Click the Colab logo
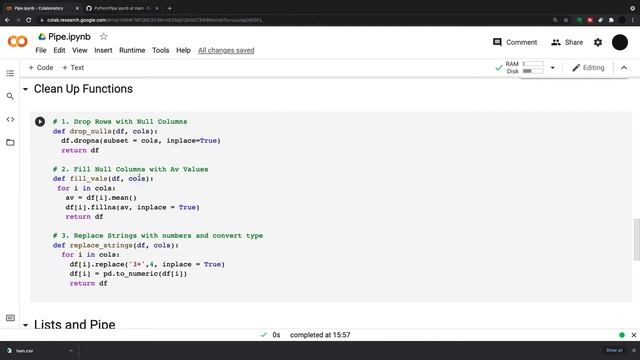This screenshot has width=640, height=360. click(18, 41)
